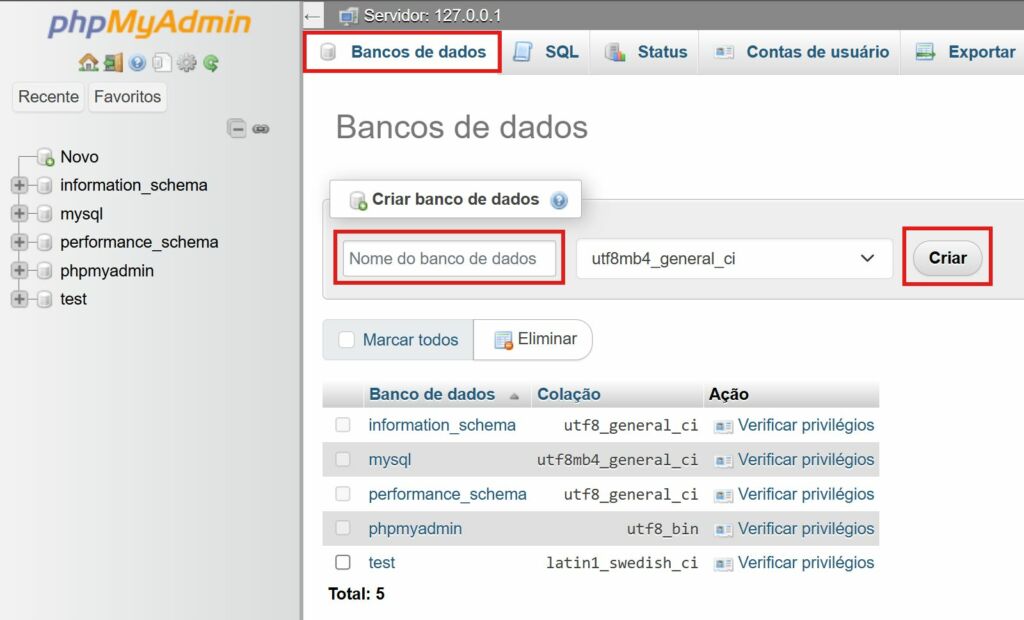The width and height of the screenshot is (1024, 620).
Task: Switch to the Recente tab
Action: point(48,97)
